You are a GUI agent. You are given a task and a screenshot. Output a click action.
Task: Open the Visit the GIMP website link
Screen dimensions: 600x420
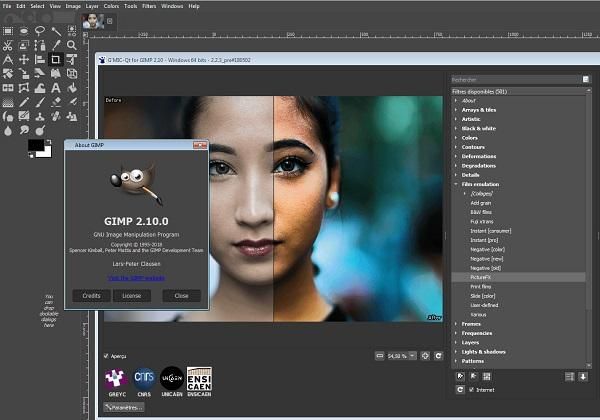click(136, 278)
